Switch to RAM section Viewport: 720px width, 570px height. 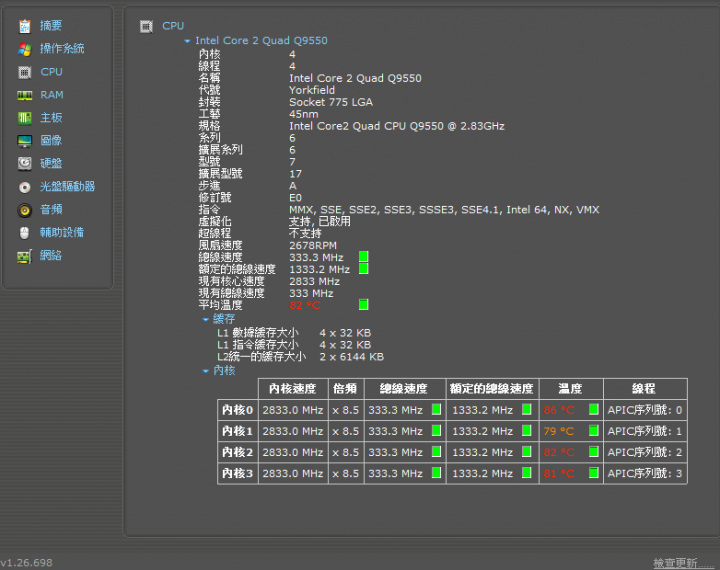tap(52, 95)
